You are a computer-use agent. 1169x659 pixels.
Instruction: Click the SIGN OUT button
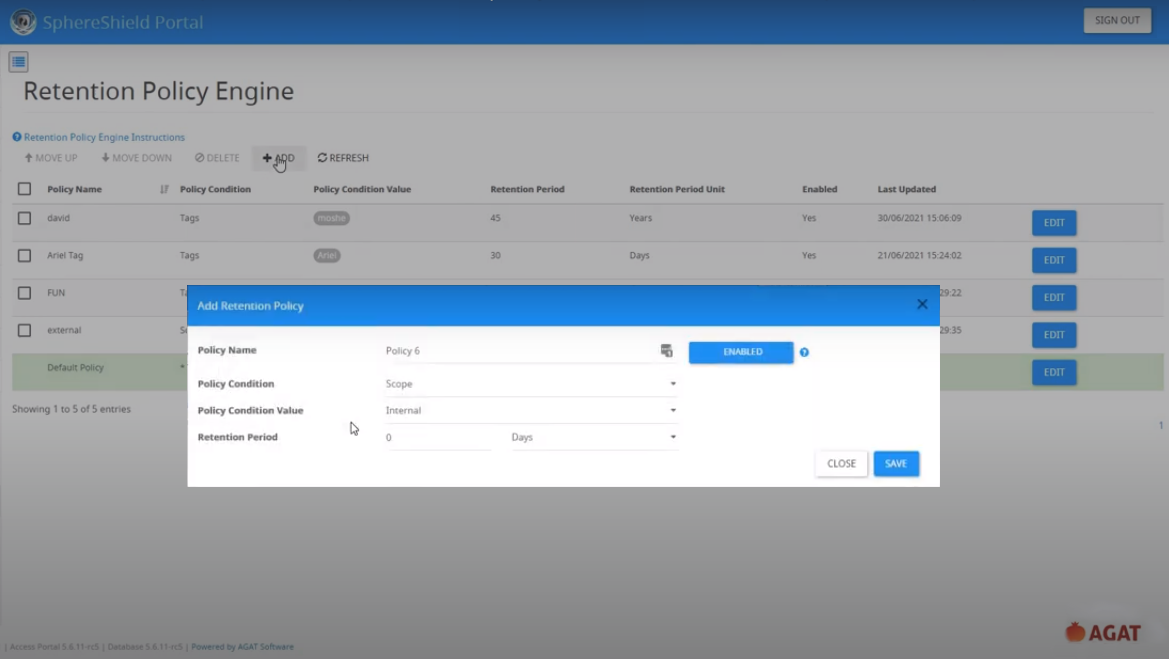(x=1117, y=20)
